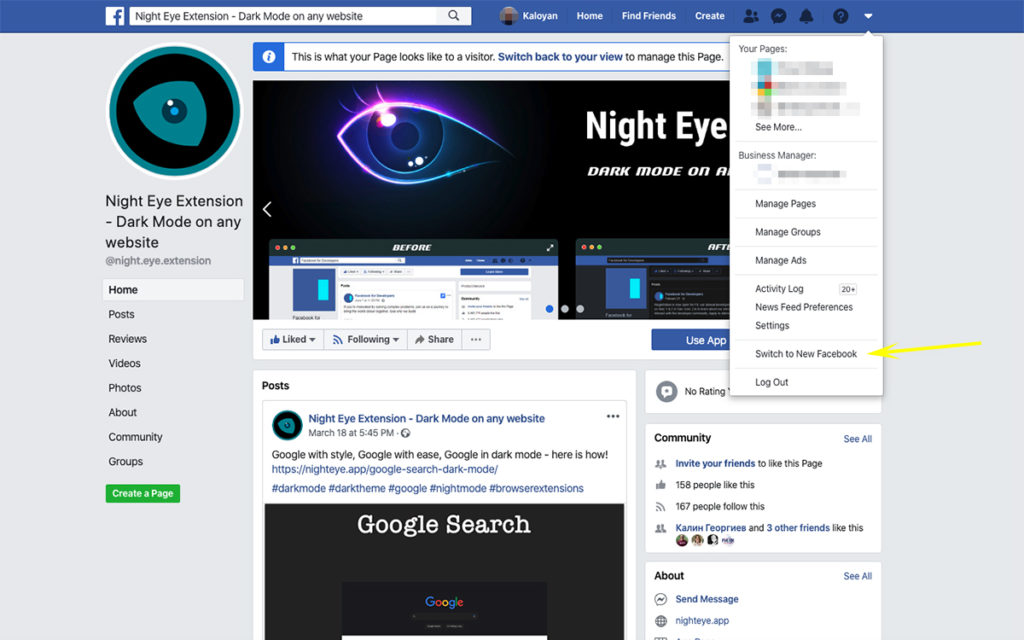Open News Feed Preferences
This screenshot has width=1024, height=640.
point(806,307)
